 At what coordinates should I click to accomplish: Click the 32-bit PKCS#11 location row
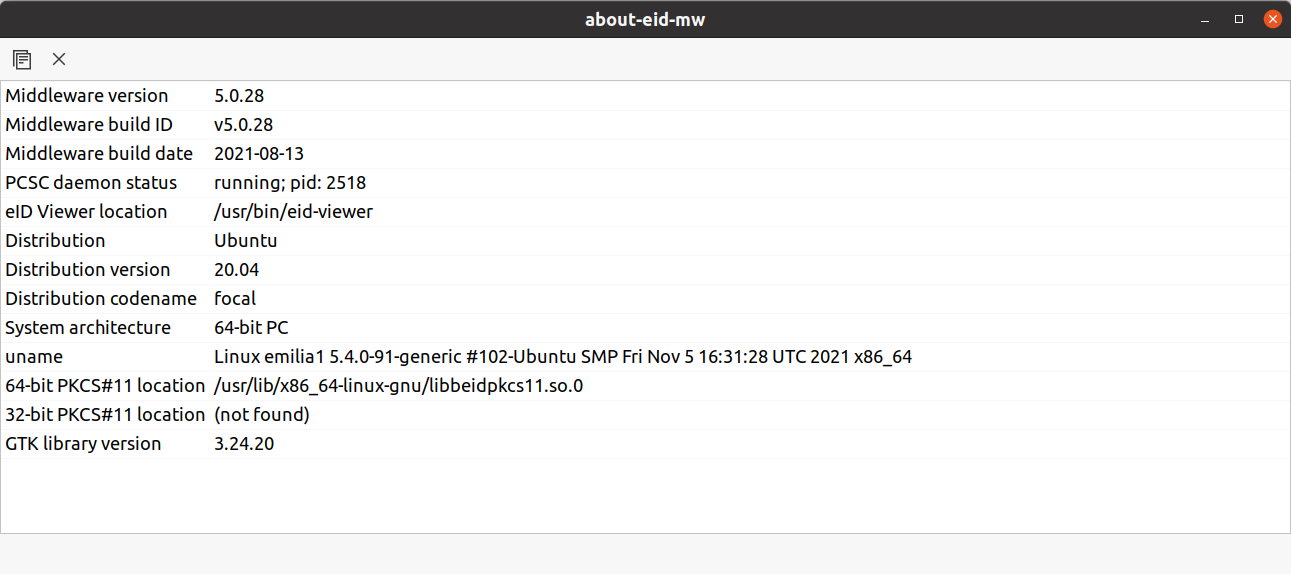pos(645,415)
